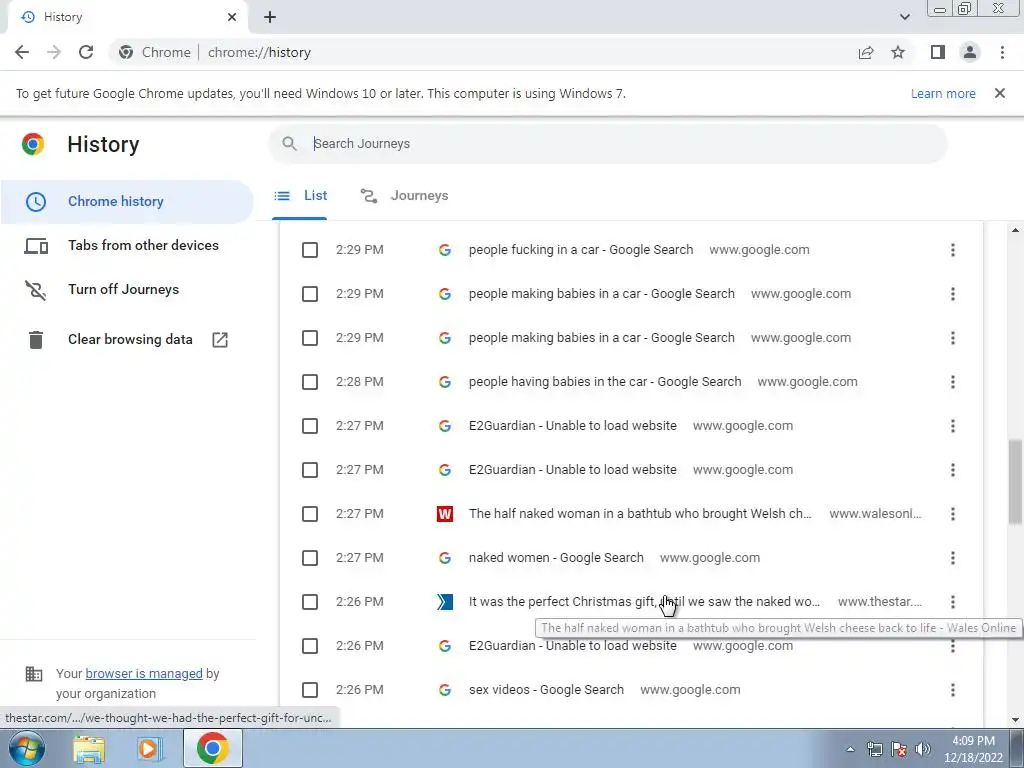Open the Action Center flag icon
The width and height of the screenshot is (1024, 768).
click(x=899, y=749)
